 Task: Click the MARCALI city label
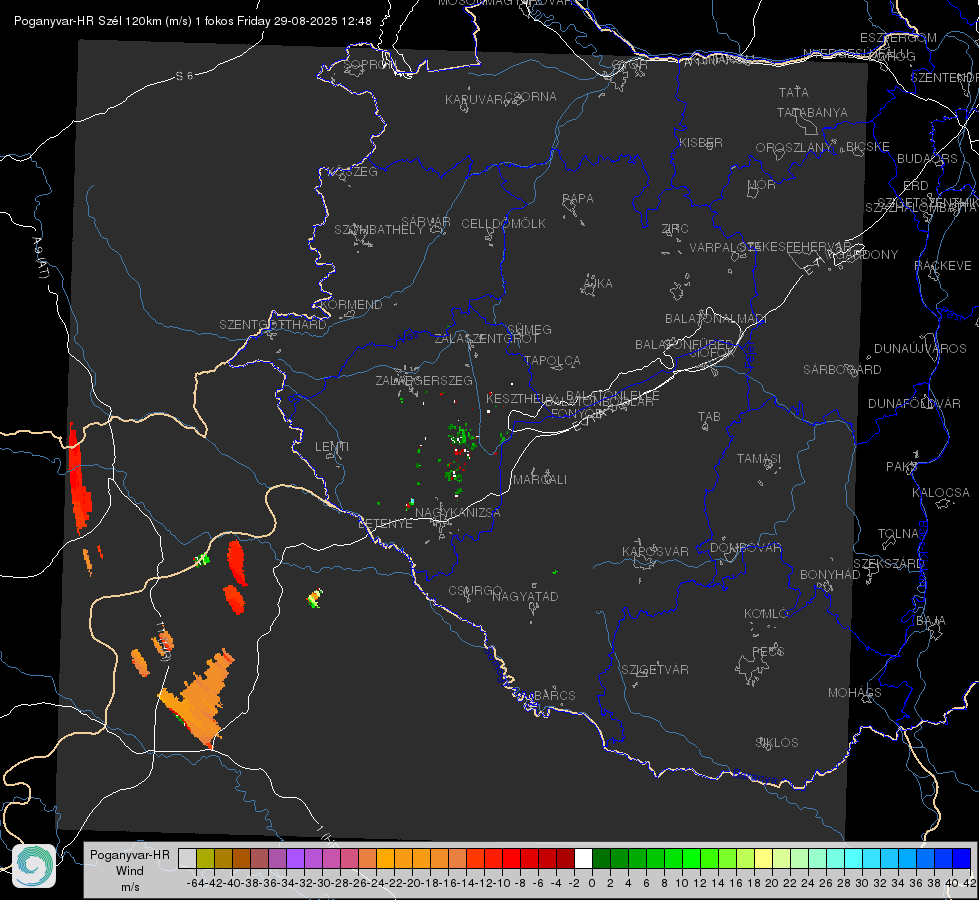[539, 479]
